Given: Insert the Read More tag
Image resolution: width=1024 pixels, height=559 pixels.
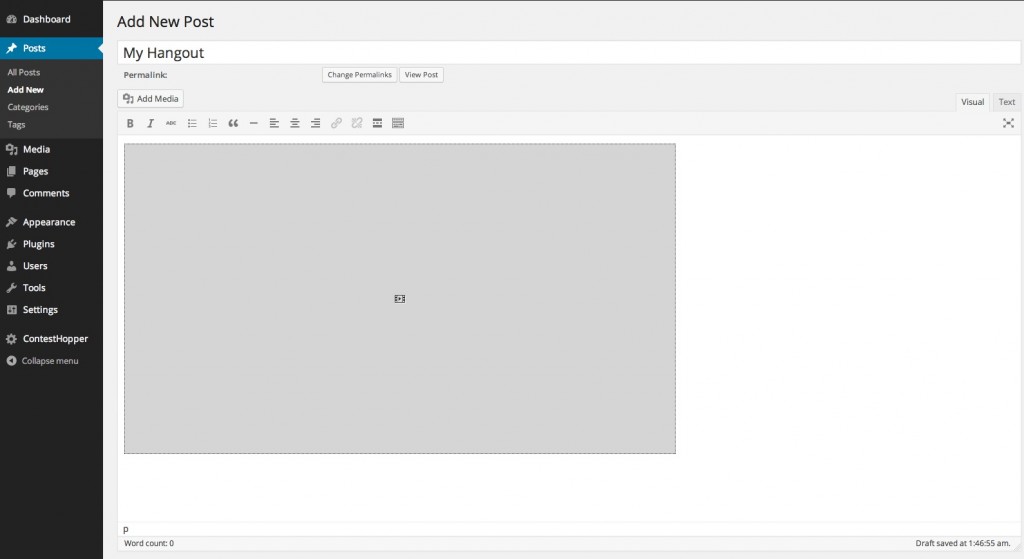Looking at the screenshot, I should click(x=377, y=123).
